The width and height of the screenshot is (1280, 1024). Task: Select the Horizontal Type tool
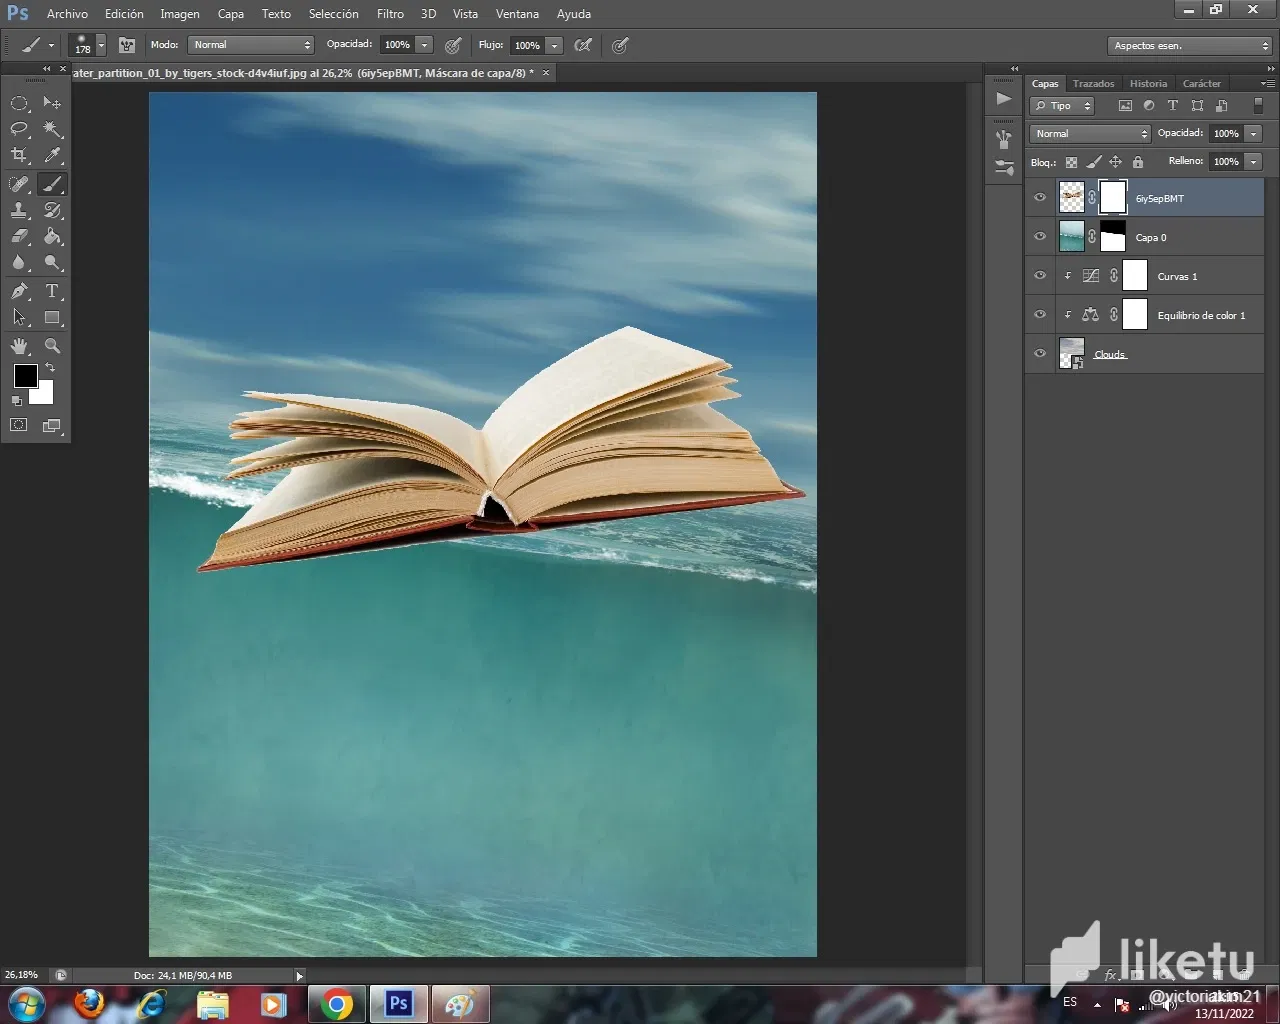click(52, 291)
